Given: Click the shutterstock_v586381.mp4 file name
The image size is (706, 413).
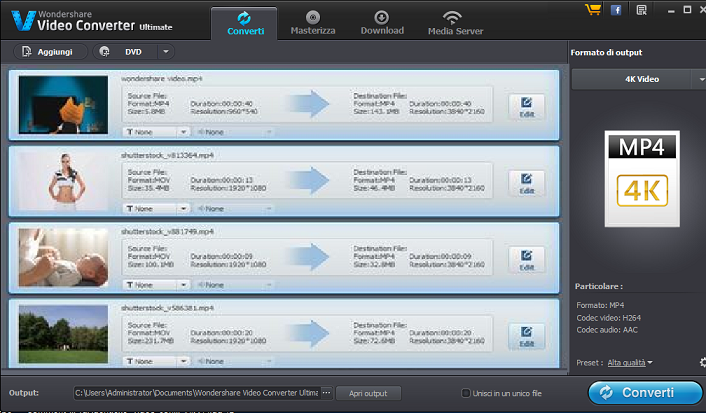Looking at the screenshot, I should coord(167,308).
